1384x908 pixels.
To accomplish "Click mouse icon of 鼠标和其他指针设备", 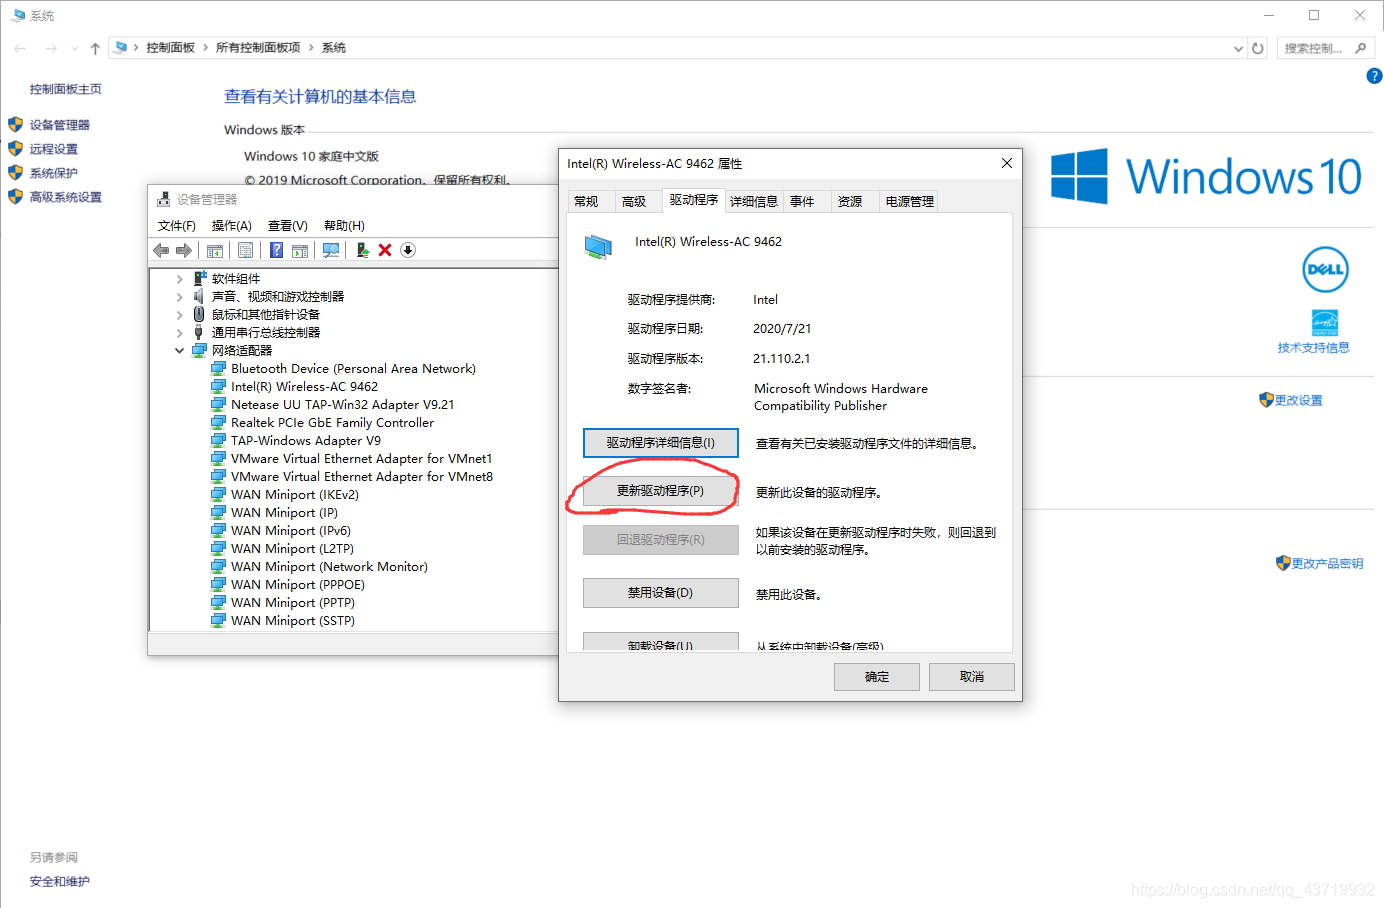I will coord(199,315).
